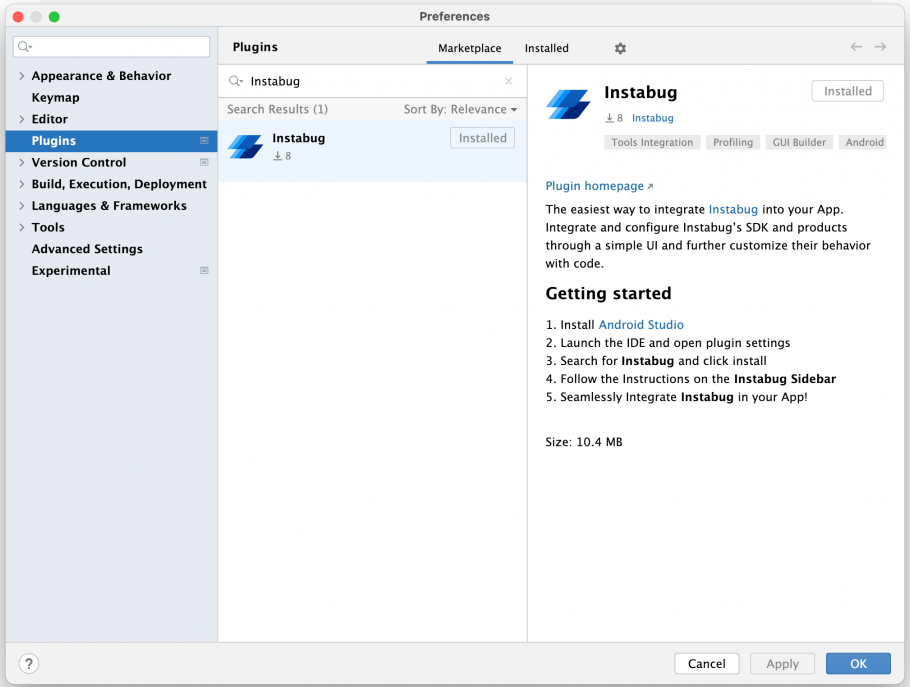Click the download count icon in details
Viewport: 910px width, 687px height.
(609, 118)
